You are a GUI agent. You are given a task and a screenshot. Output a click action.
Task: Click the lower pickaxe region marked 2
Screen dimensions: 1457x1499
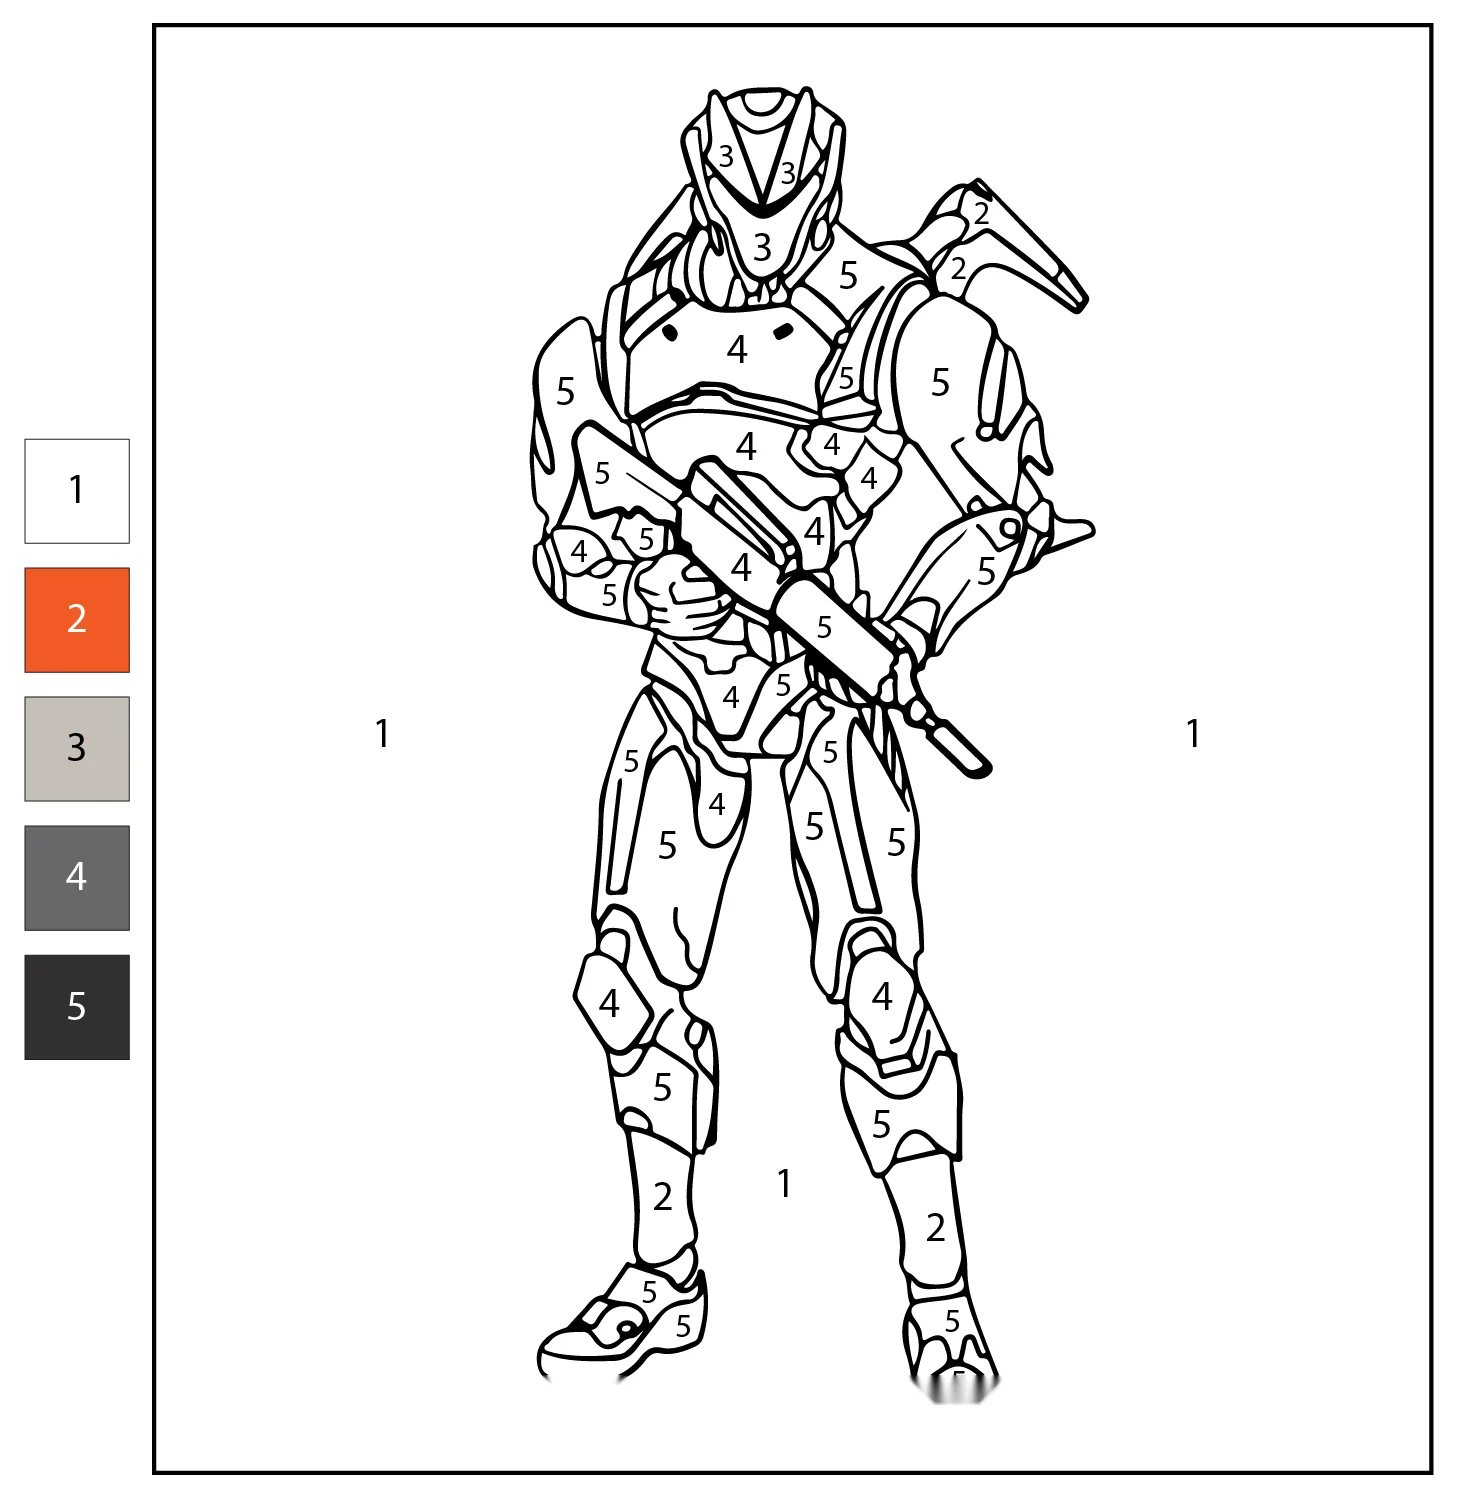(958, 269)
